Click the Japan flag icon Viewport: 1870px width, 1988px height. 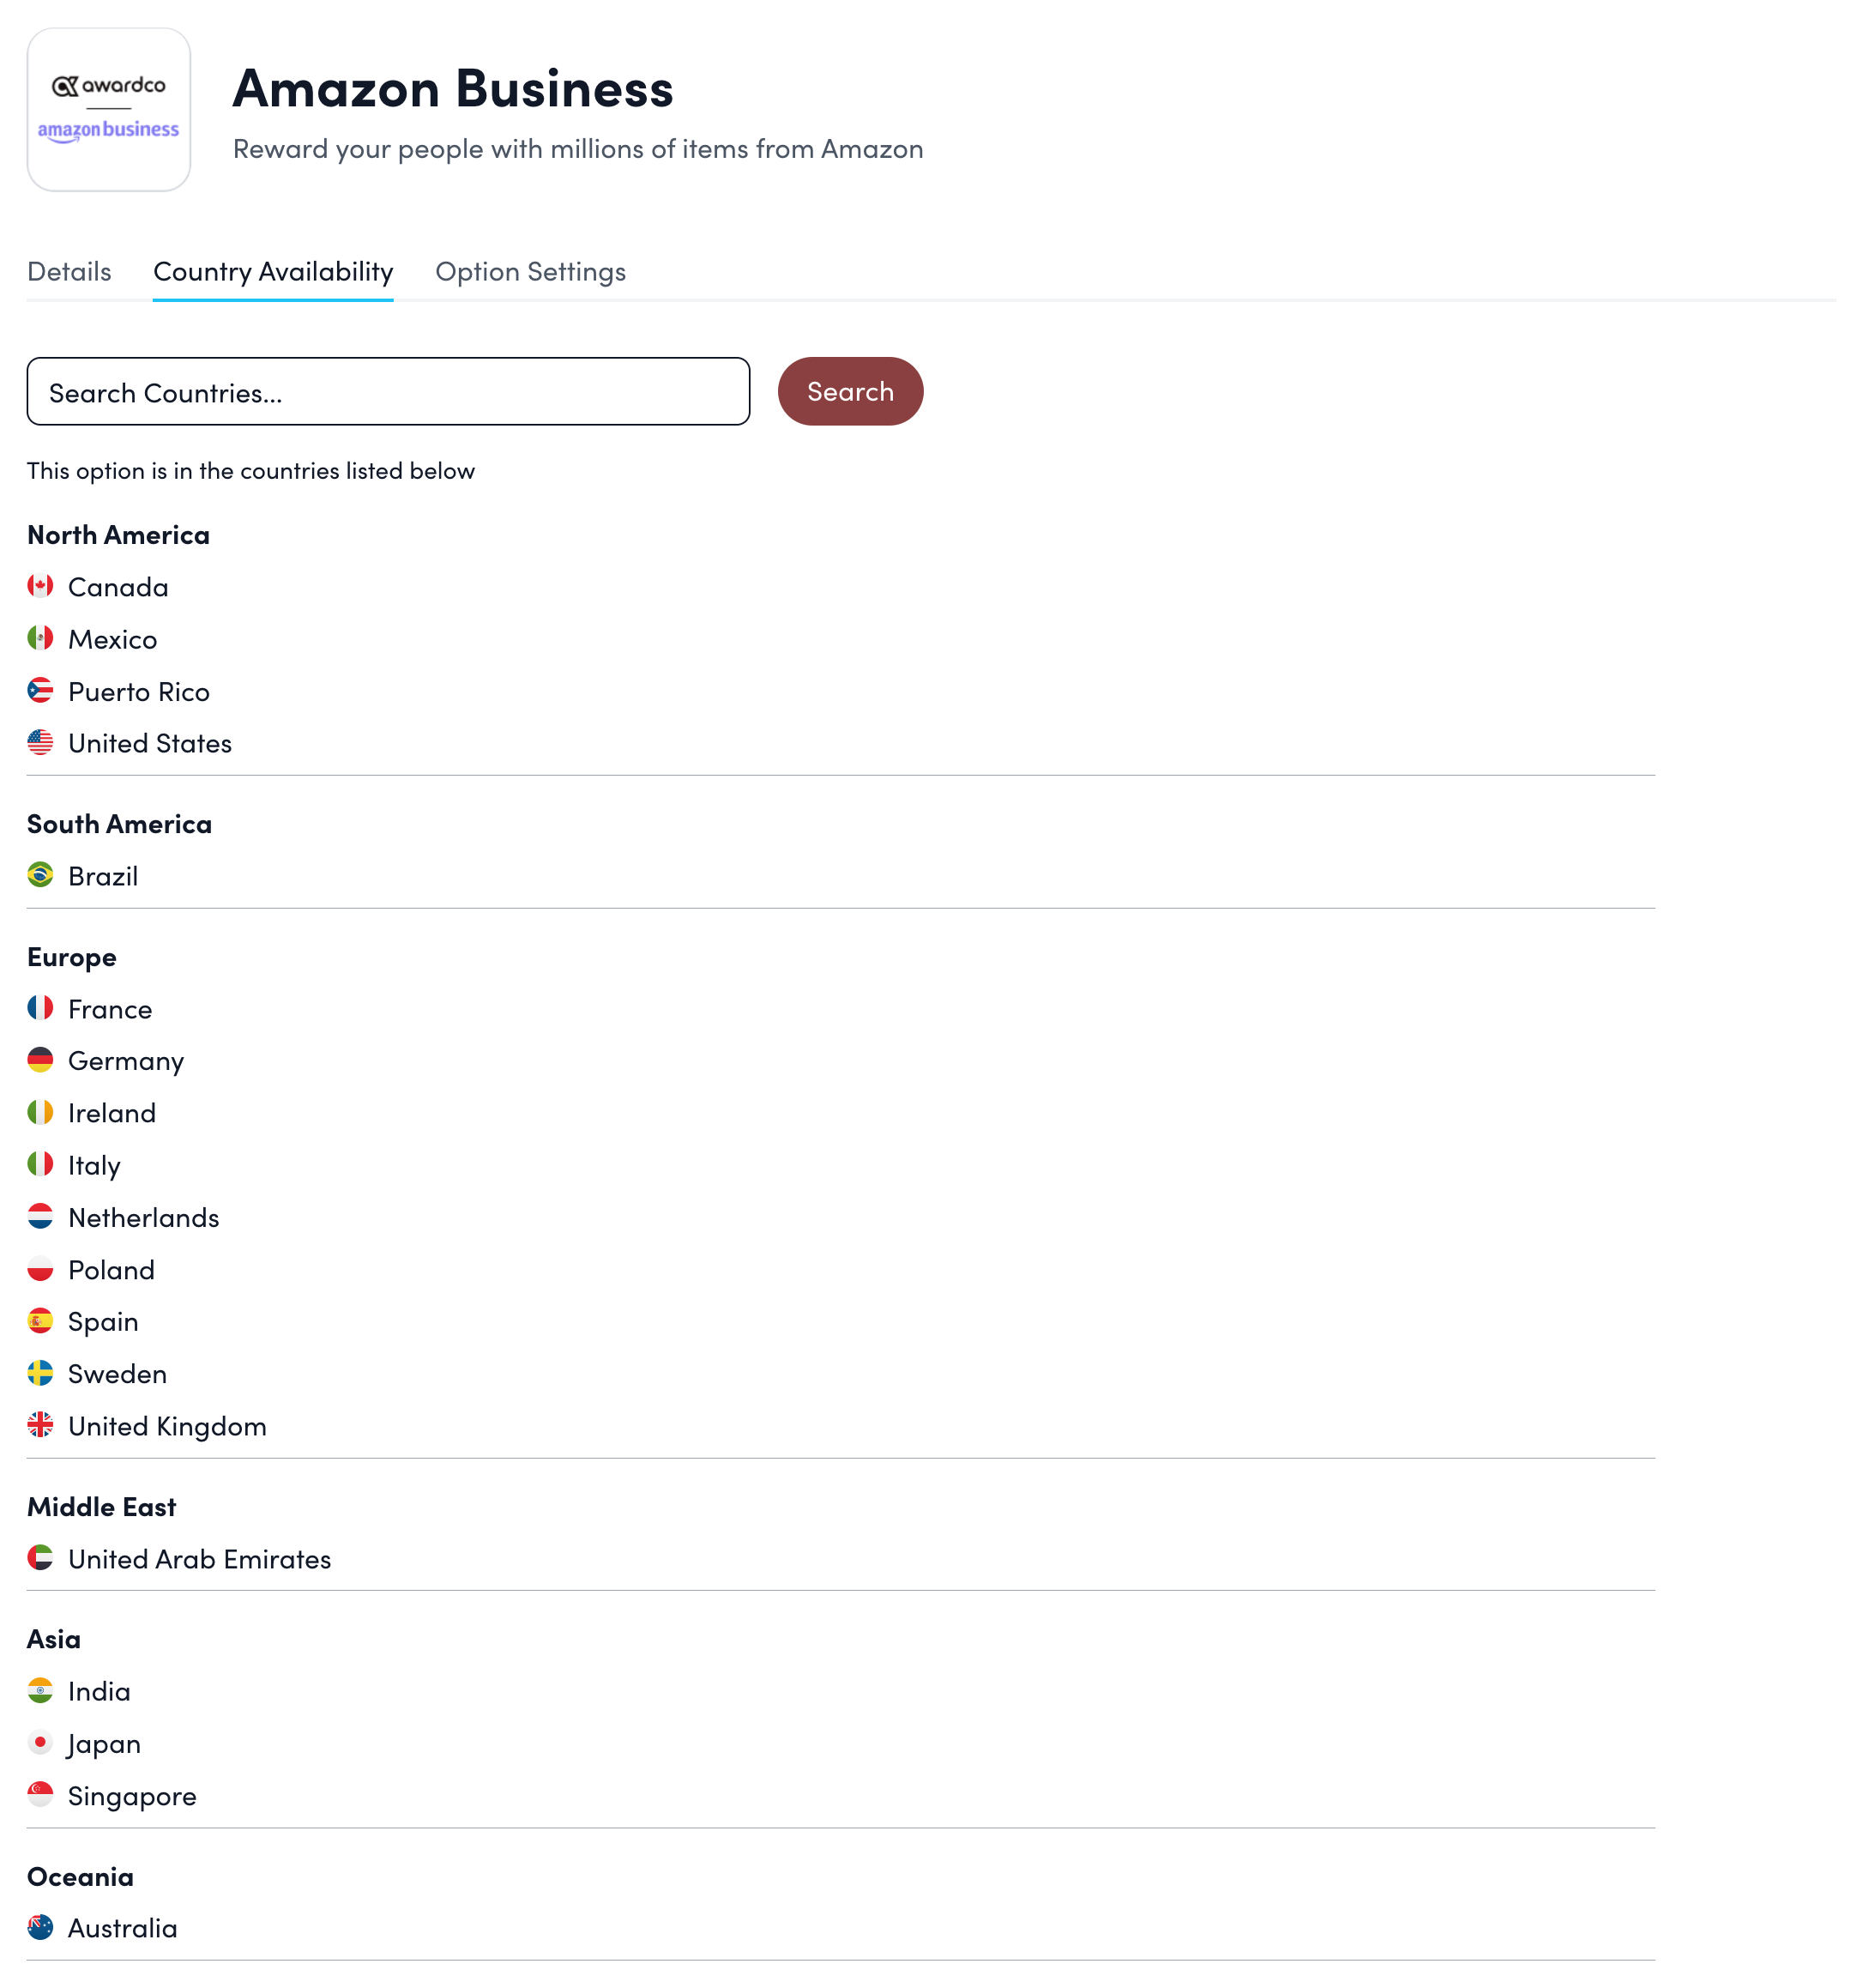pyautogui.click(x=39, y=1743)
